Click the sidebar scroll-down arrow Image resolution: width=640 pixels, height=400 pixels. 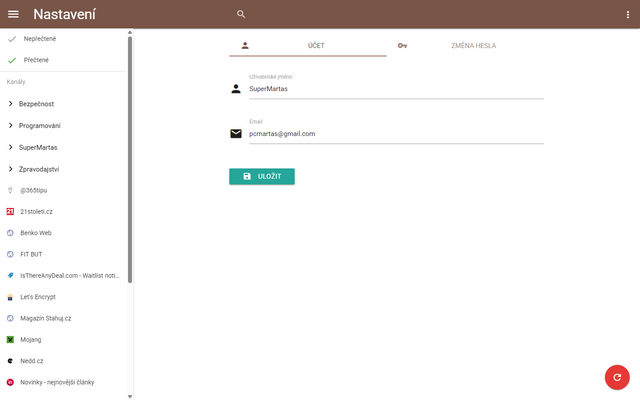click(x=130, y=396)
